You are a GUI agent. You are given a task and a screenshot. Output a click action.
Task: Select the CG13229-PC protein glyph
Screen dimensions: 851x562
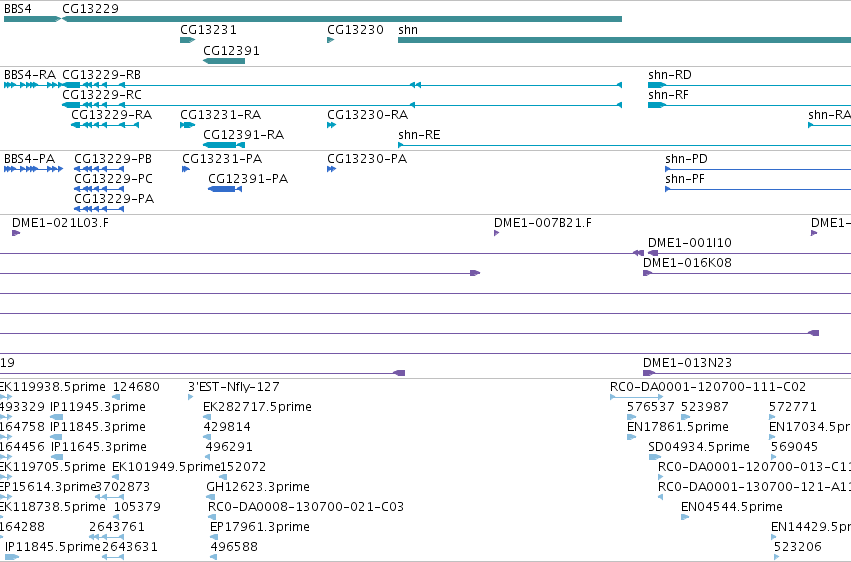coord(99,189)
